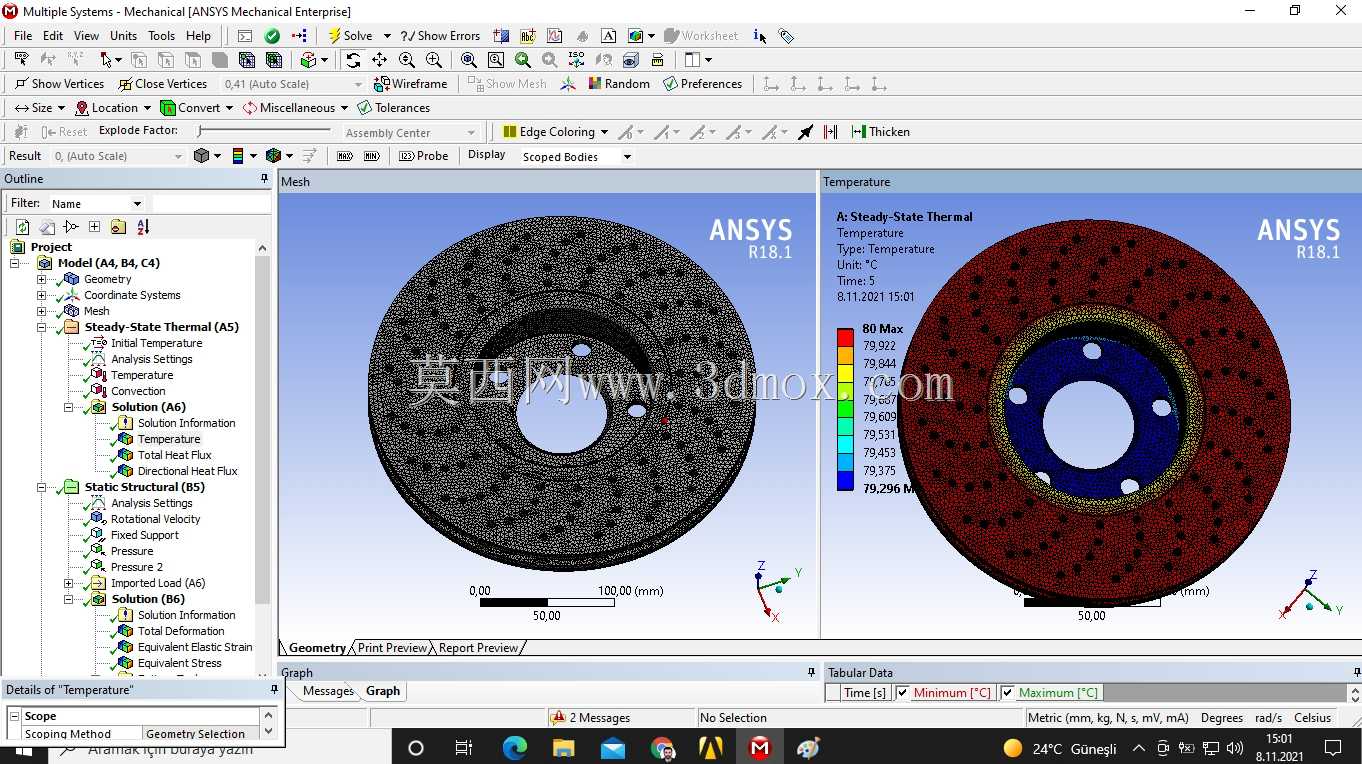Click the Rotate view tool
This screenshot has width=1362, height=764.
[353, 60]
